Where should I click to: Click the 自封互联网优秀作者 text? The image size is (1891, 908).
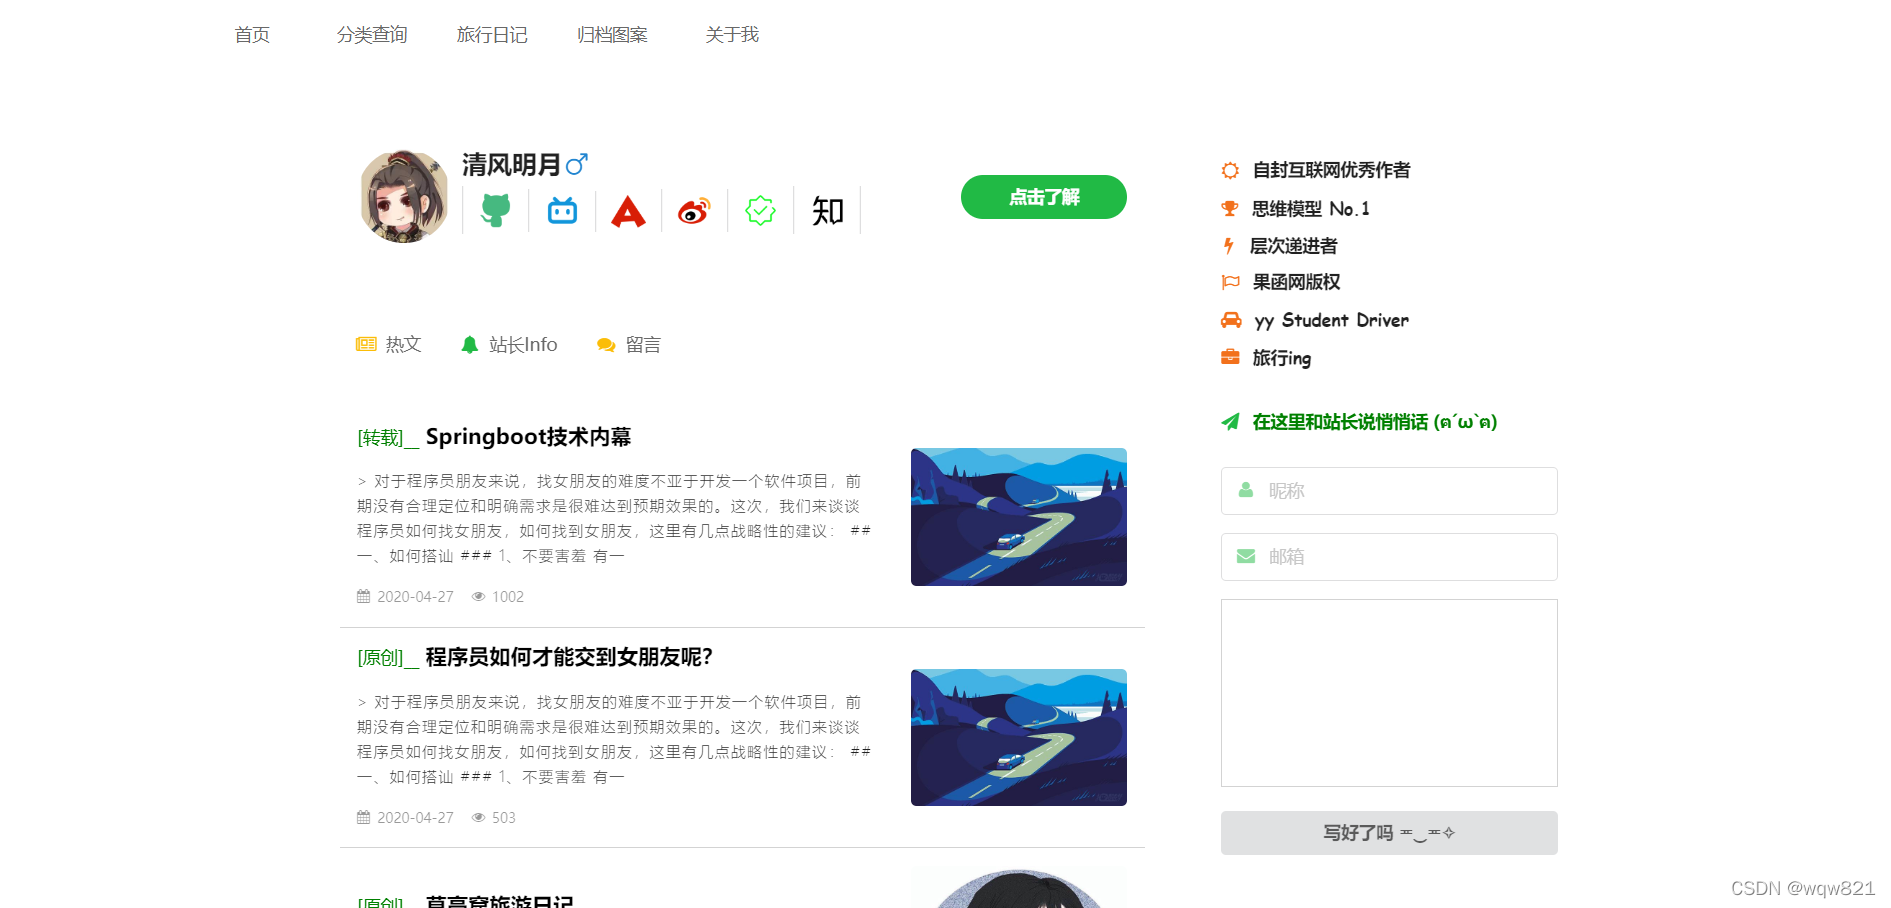coord(1331,170)
